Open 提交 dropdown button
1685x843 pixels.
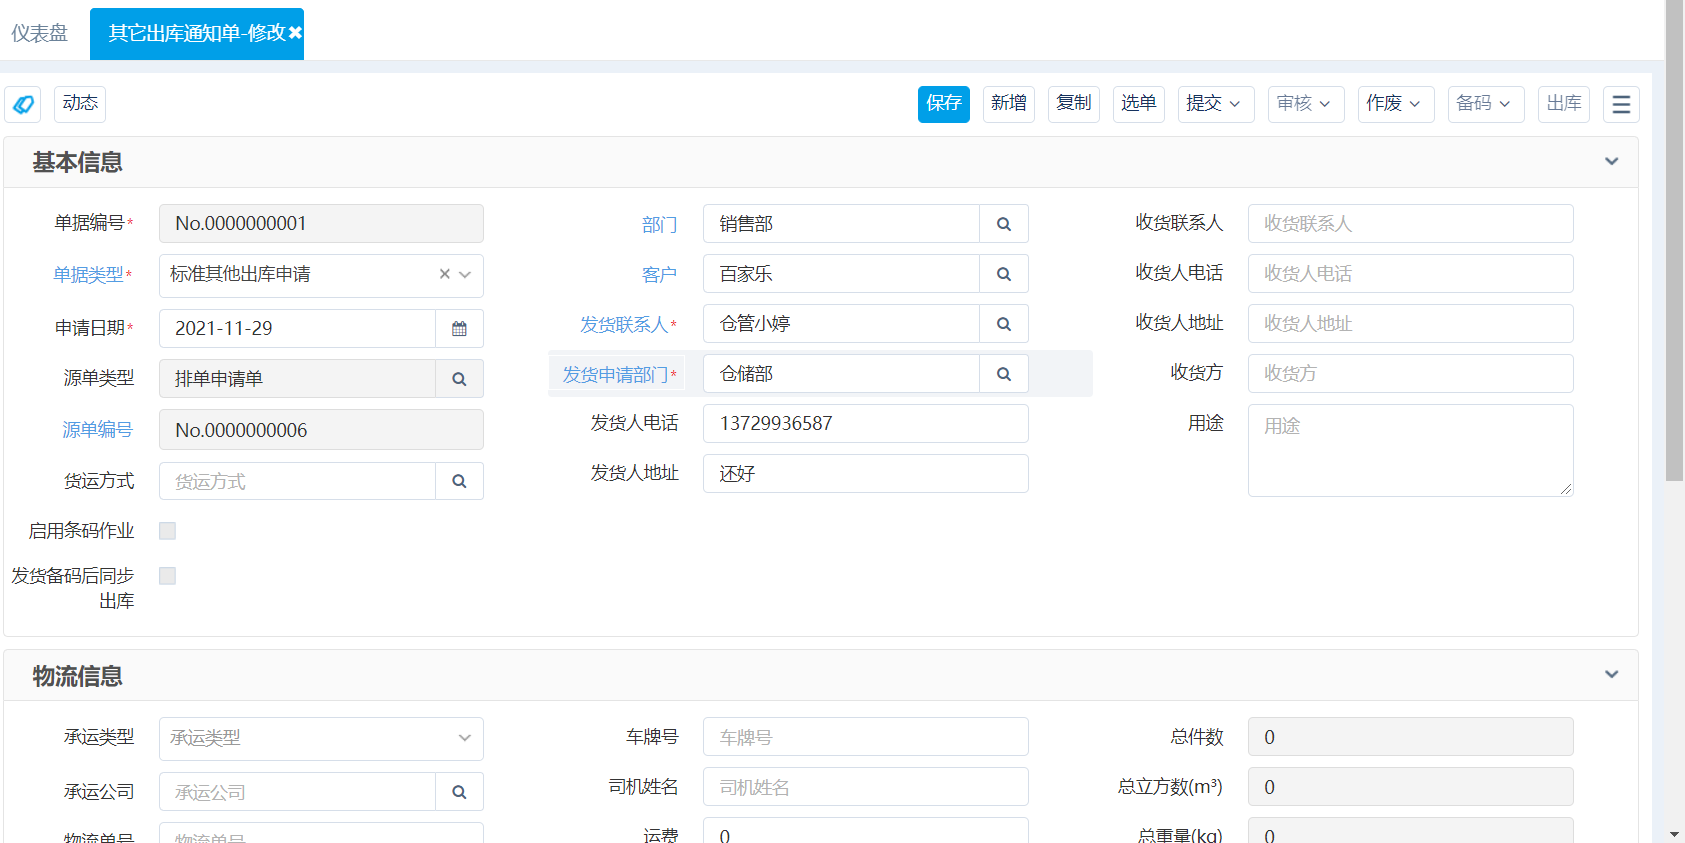[x=1216, y=104]
